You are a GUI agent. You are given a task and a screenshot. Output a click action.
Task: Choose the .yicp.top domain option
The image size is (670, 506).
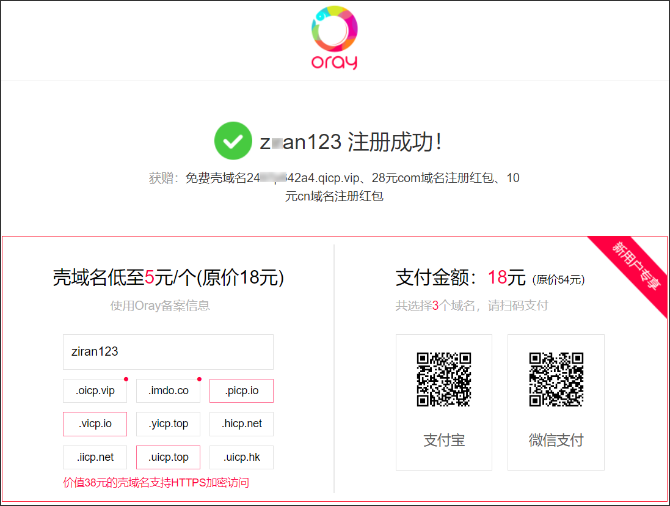(x=168, y=424)
